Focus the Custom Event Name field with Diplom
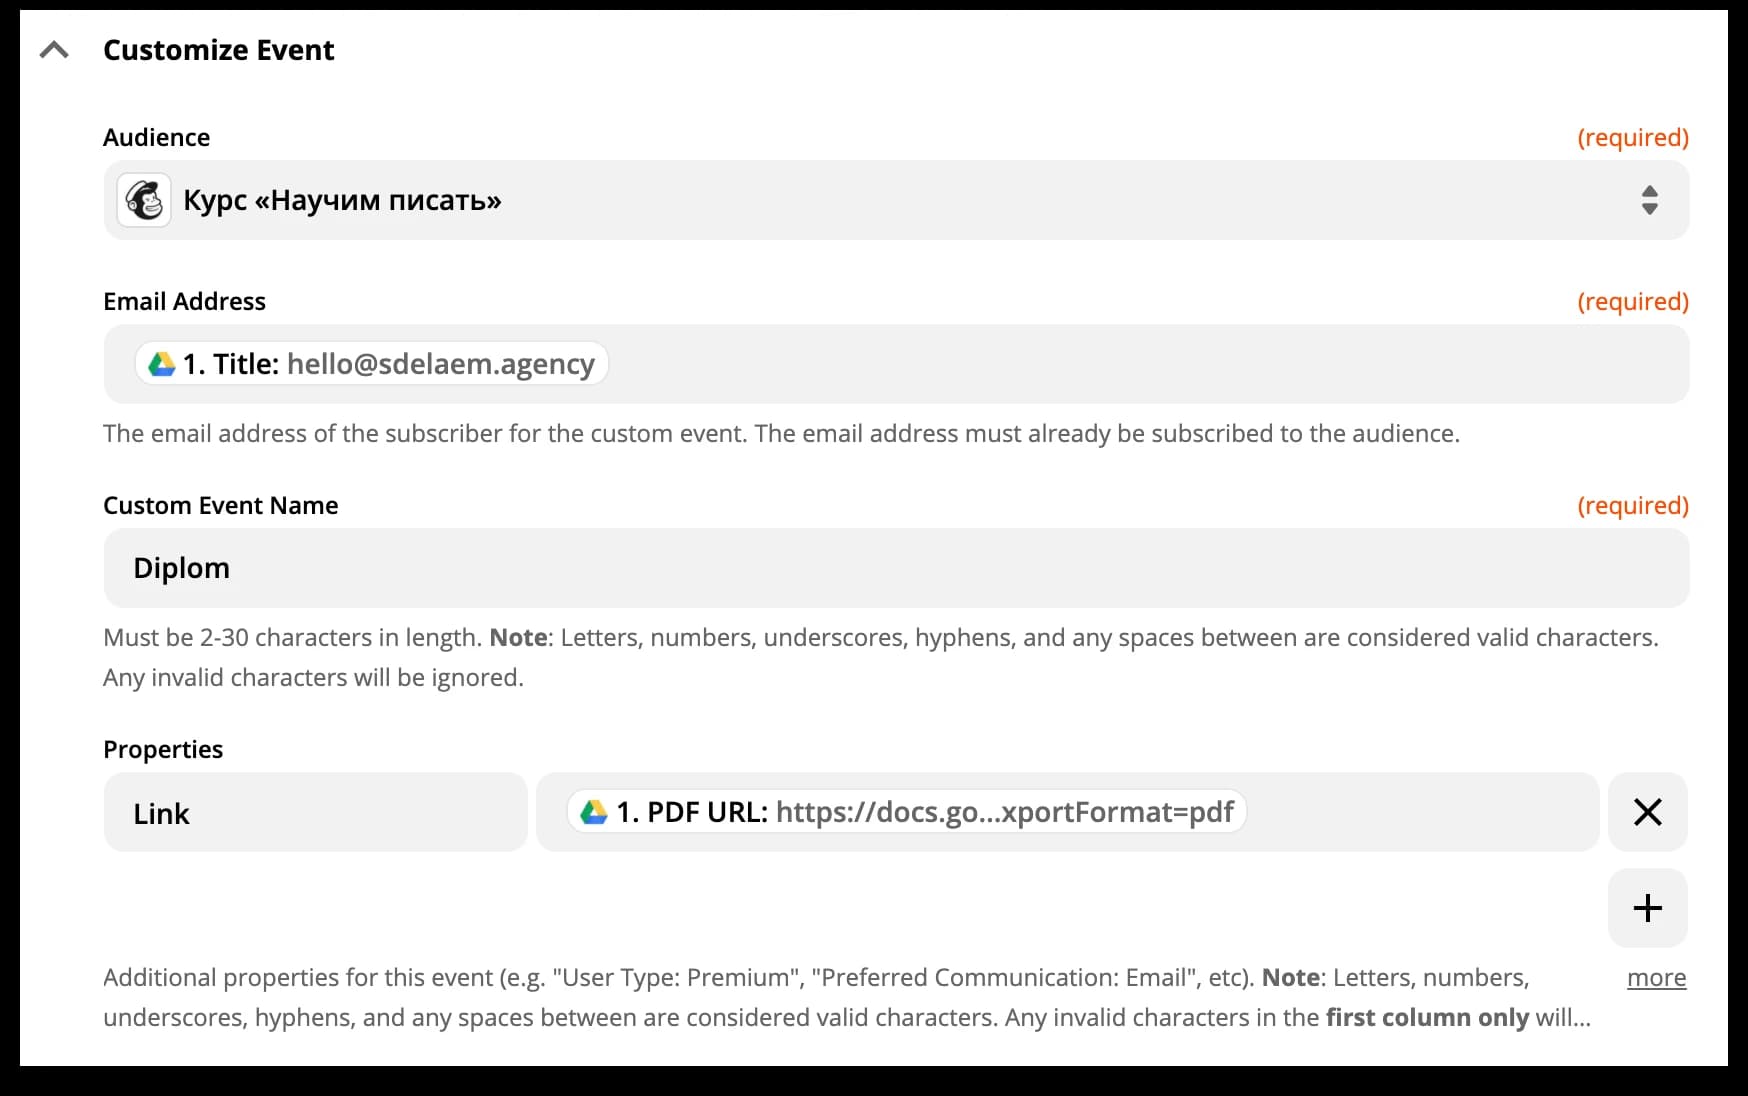The width and height of the screenshot is (1748, 1096). (x=895, y=568)
